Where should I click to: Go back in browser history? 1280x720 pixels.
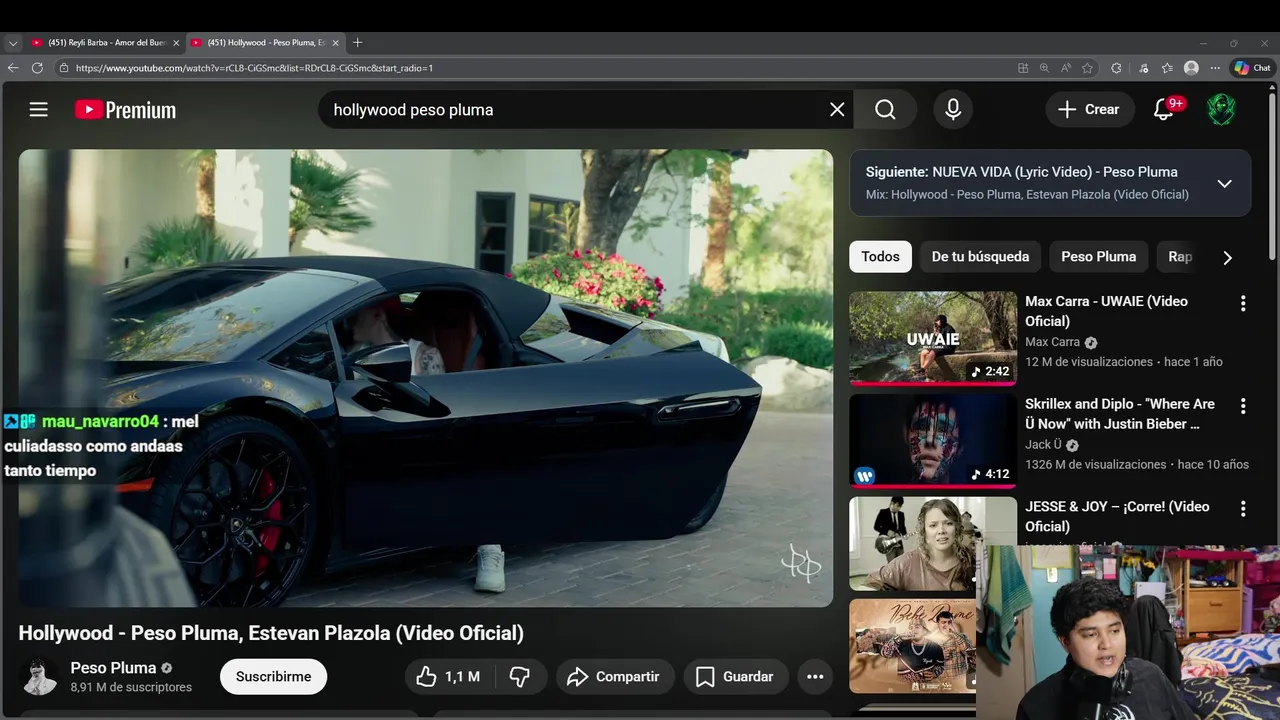[x=13, y=68]
